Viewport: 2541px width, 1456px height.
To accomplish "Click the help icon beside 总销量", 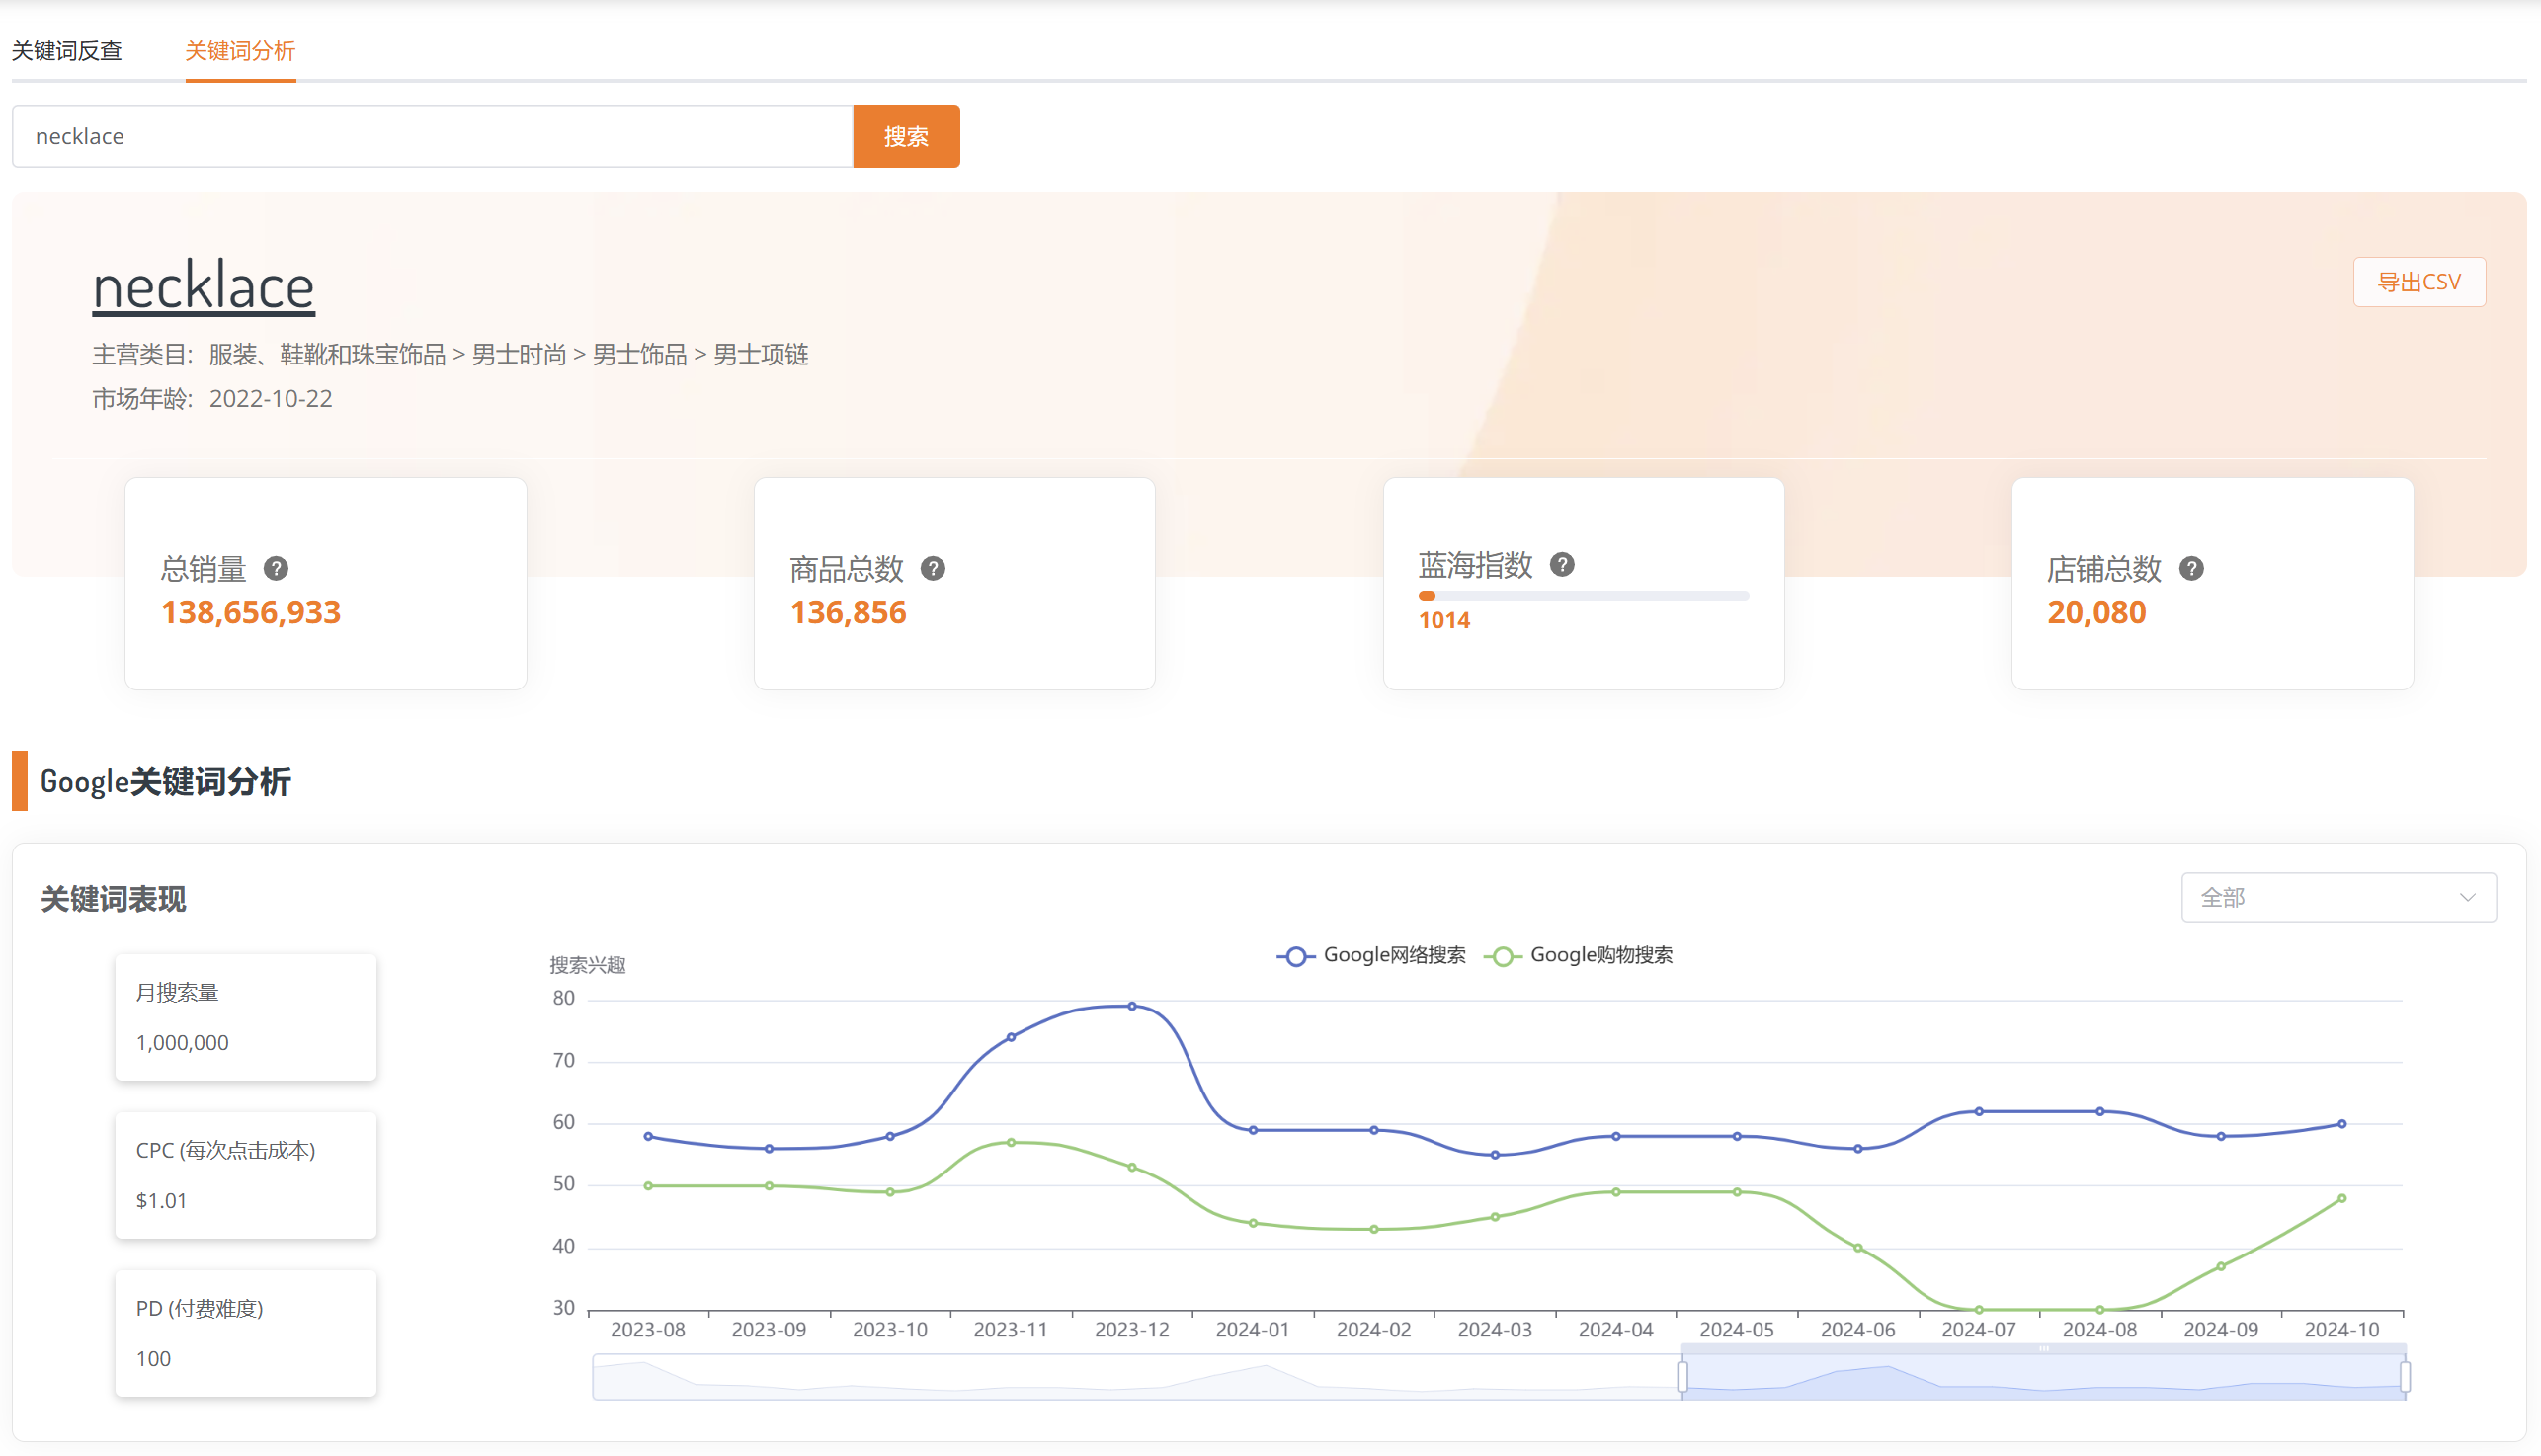I will click(276, 569).
